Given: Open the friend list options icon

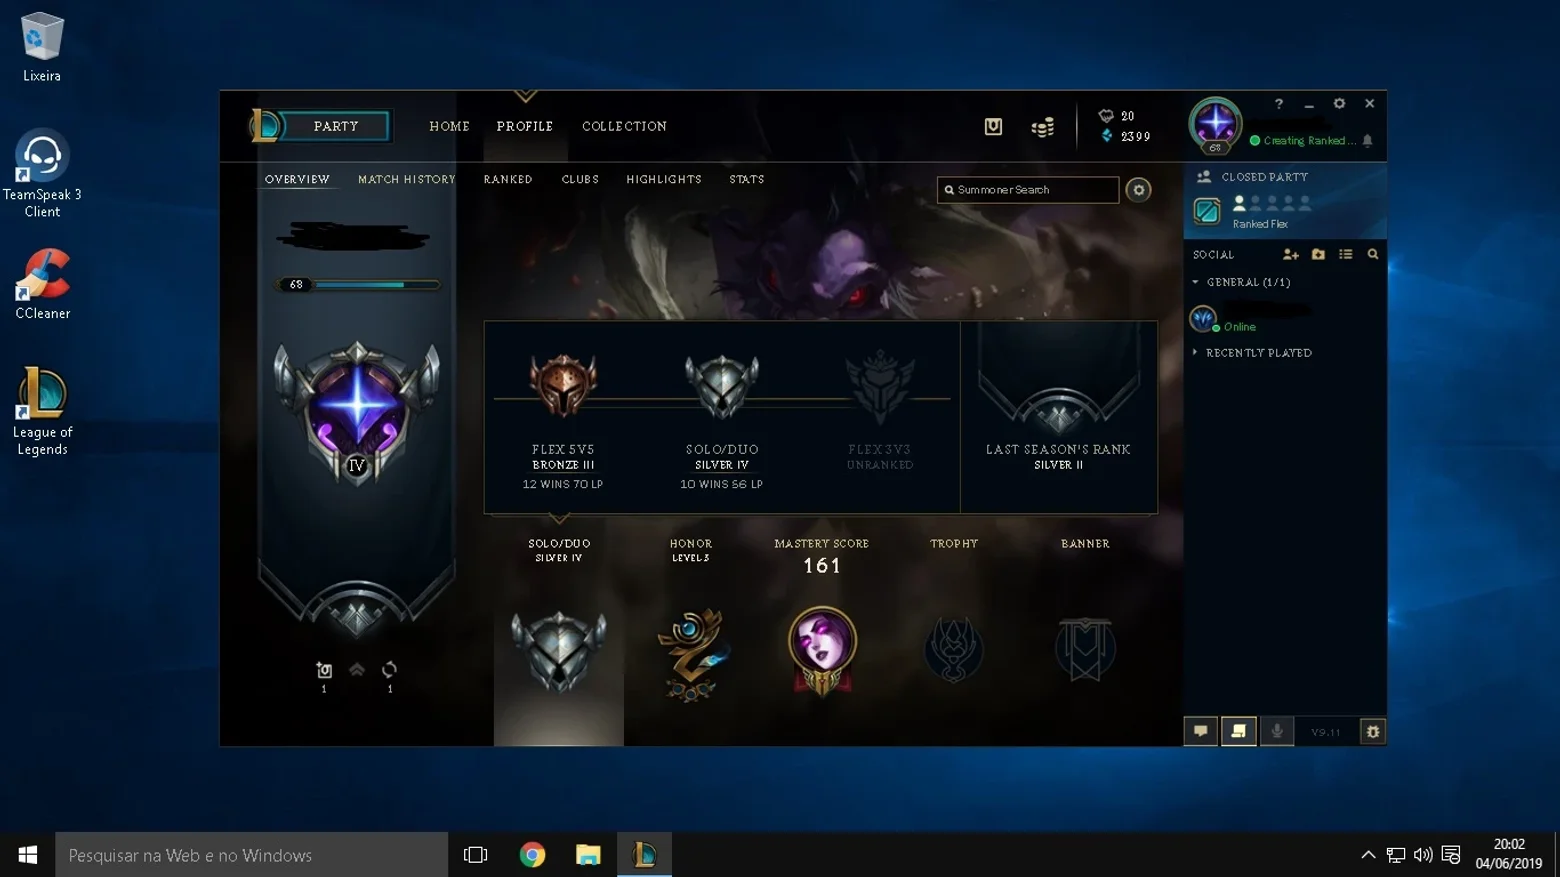Looking at the screenshot, I should click(1346, 255).
